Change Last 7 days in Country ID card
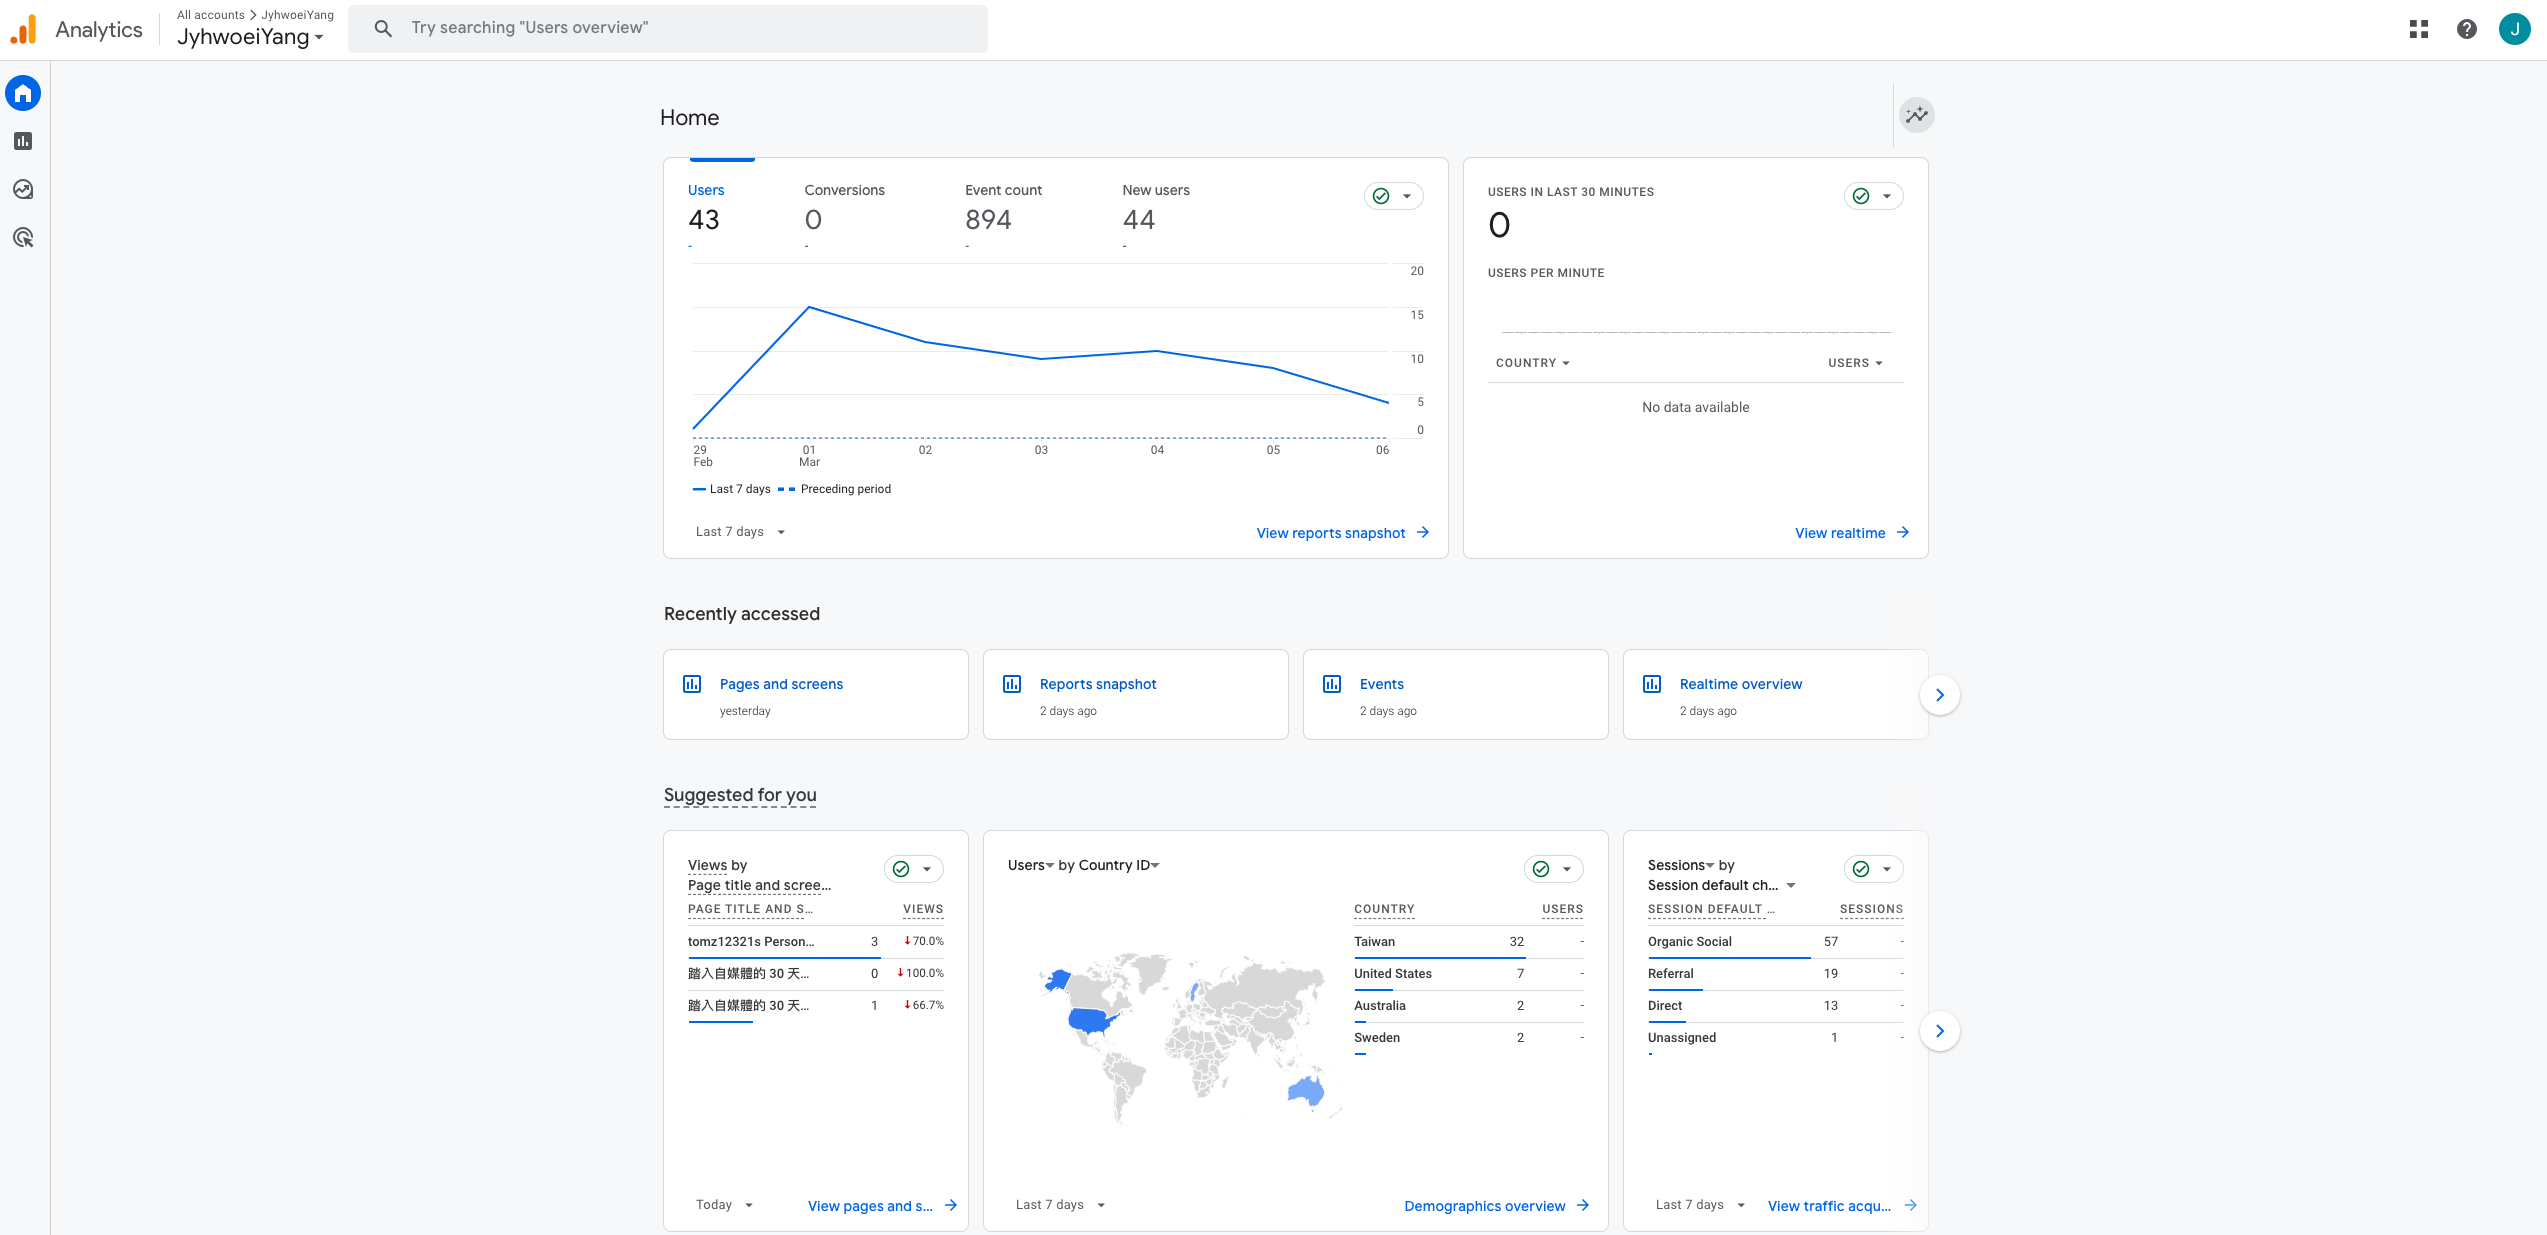This screenshot has height=1235, width=2547. coord(1061,1205)
